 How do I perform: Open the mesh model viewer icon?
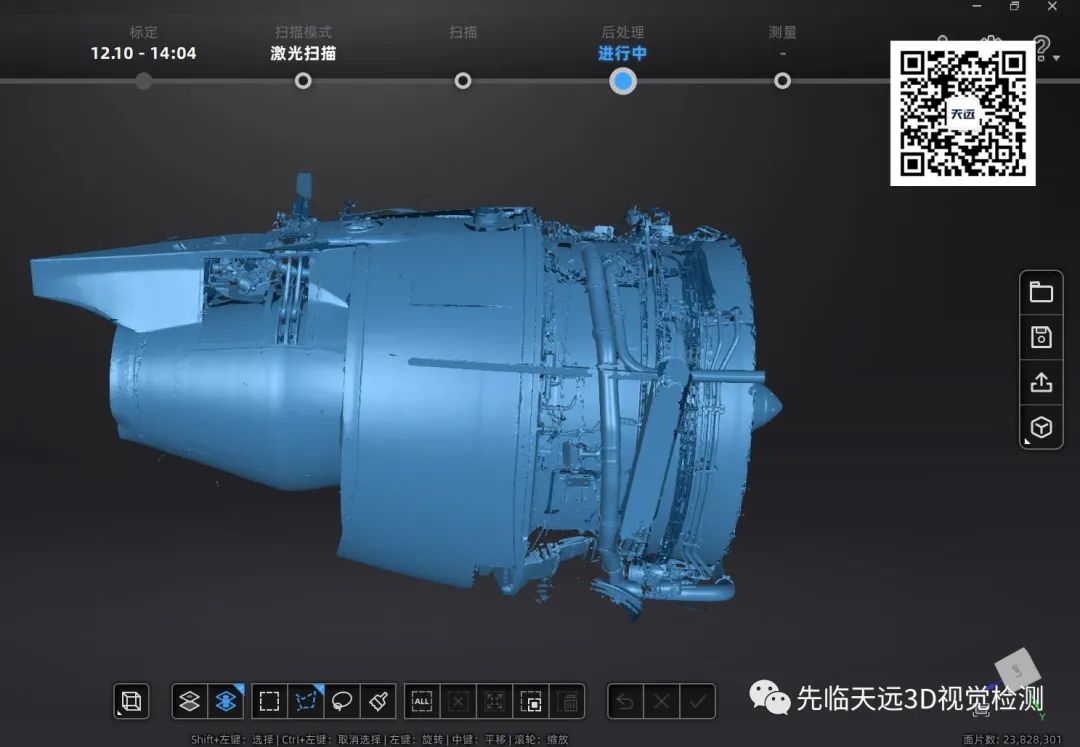pos(1041,427)
